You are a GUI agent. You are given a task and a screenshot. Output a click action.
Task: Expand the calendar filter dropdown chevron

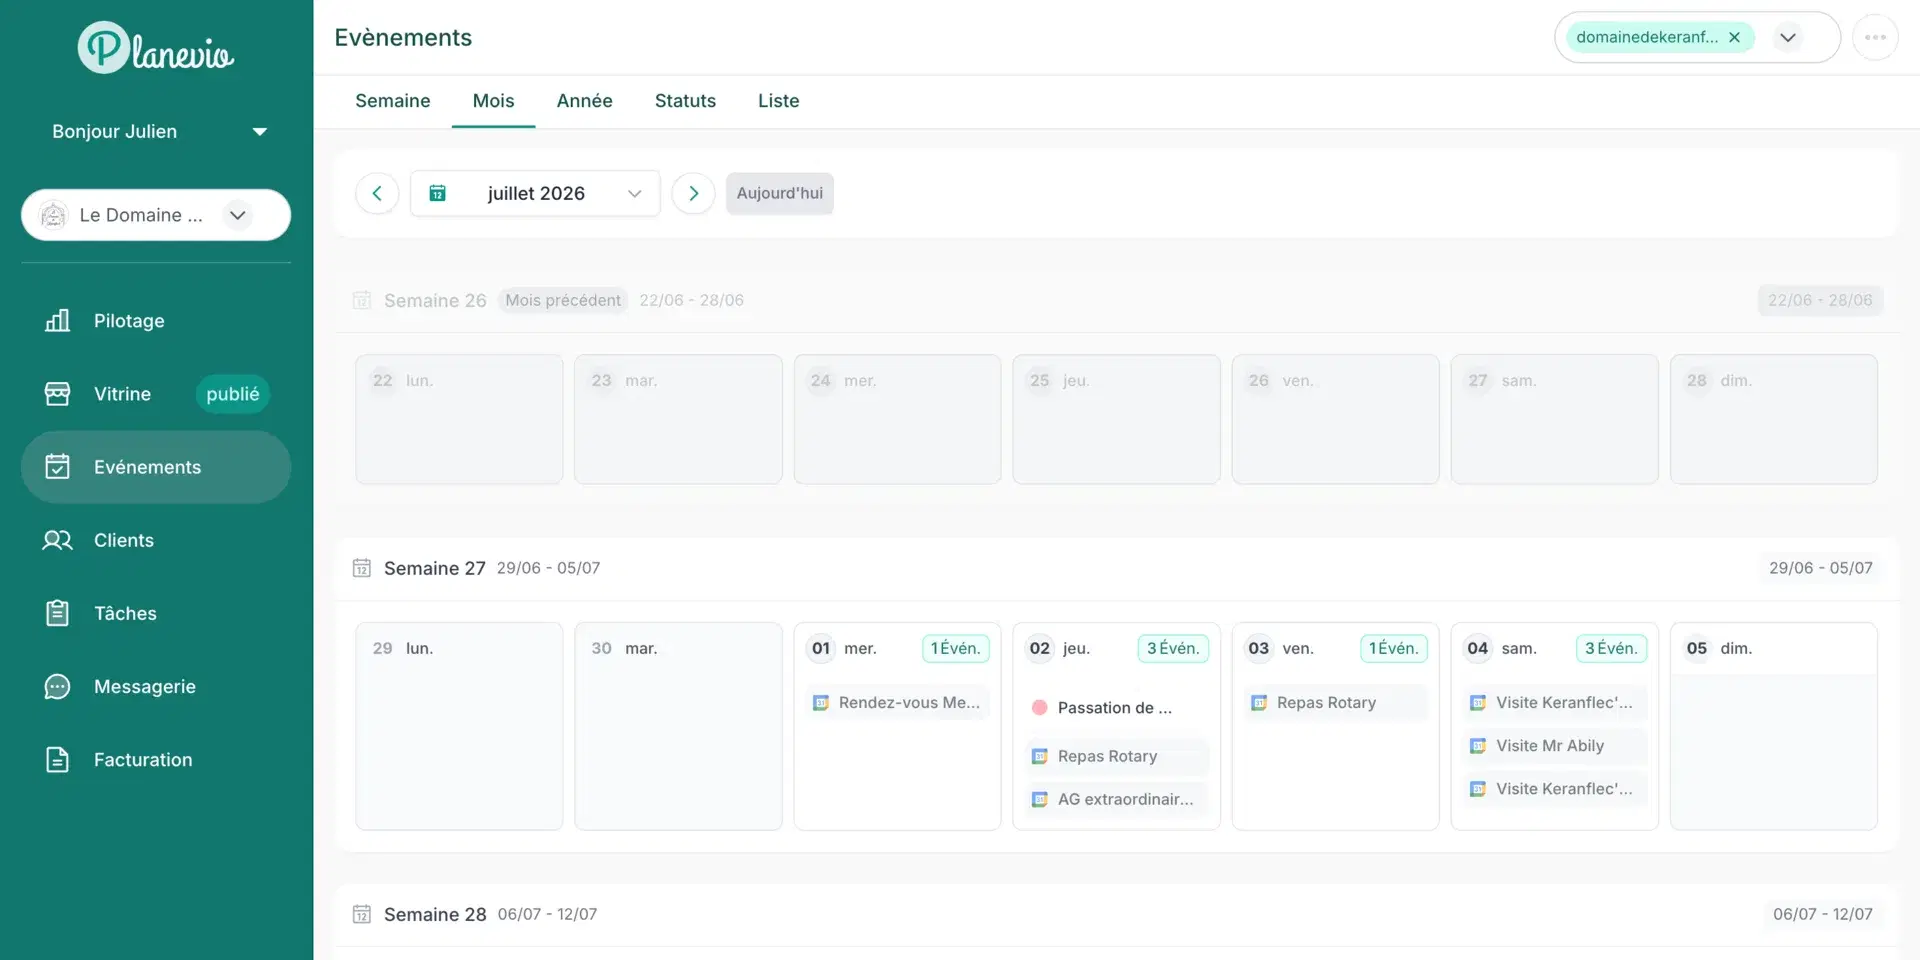click(1787, 37)
